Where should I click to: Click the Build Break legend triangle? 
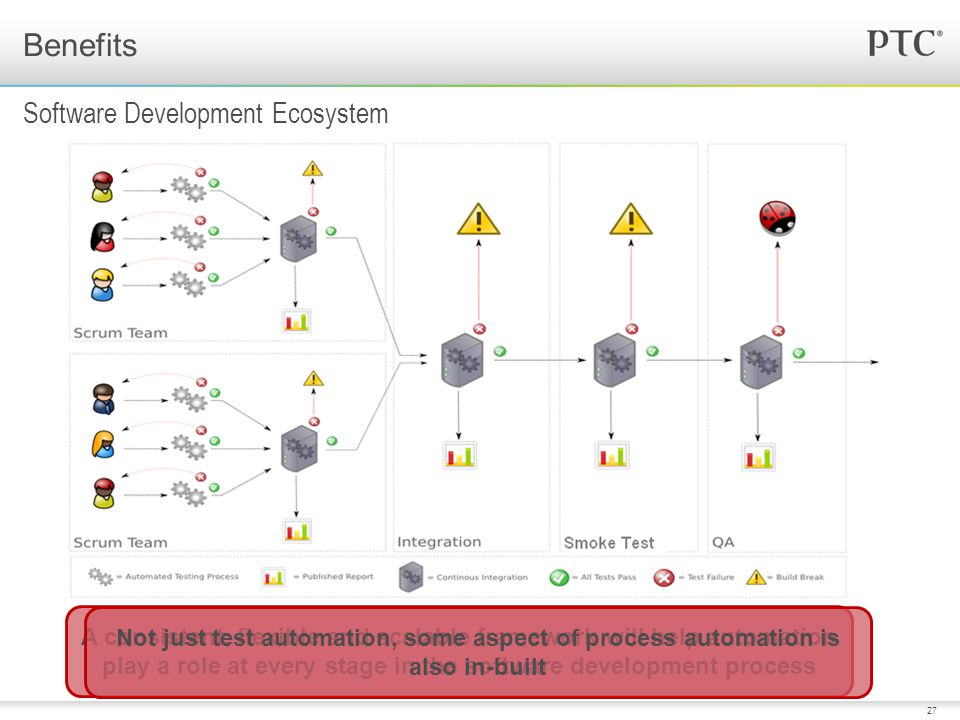756,577
